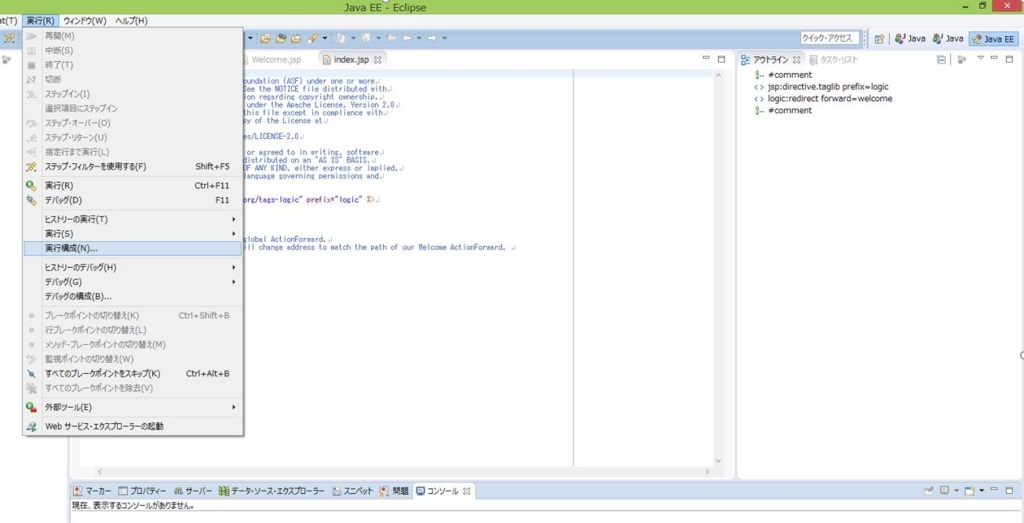1024x523 pixels.
Task: Click the external tools icon beside 外部ツール(E)
Action: pyautogui.click(x=31, y=407)
